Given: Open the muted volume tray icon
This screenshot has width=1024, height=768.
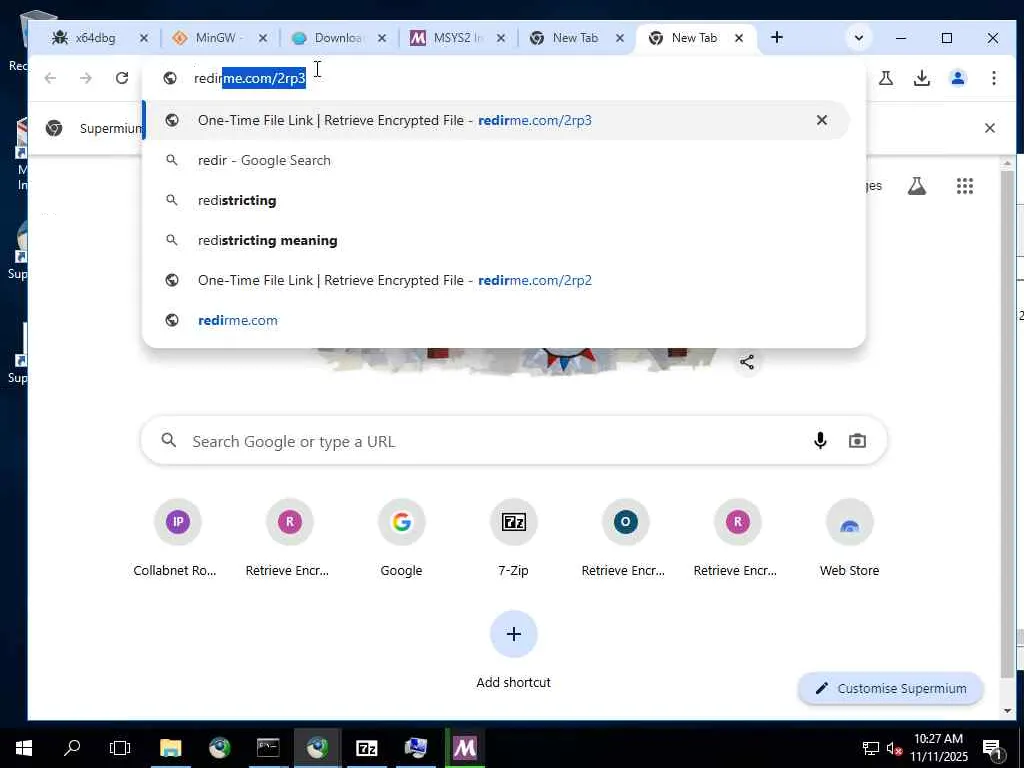Looking at the screenshot, I should tap(894, 748).
